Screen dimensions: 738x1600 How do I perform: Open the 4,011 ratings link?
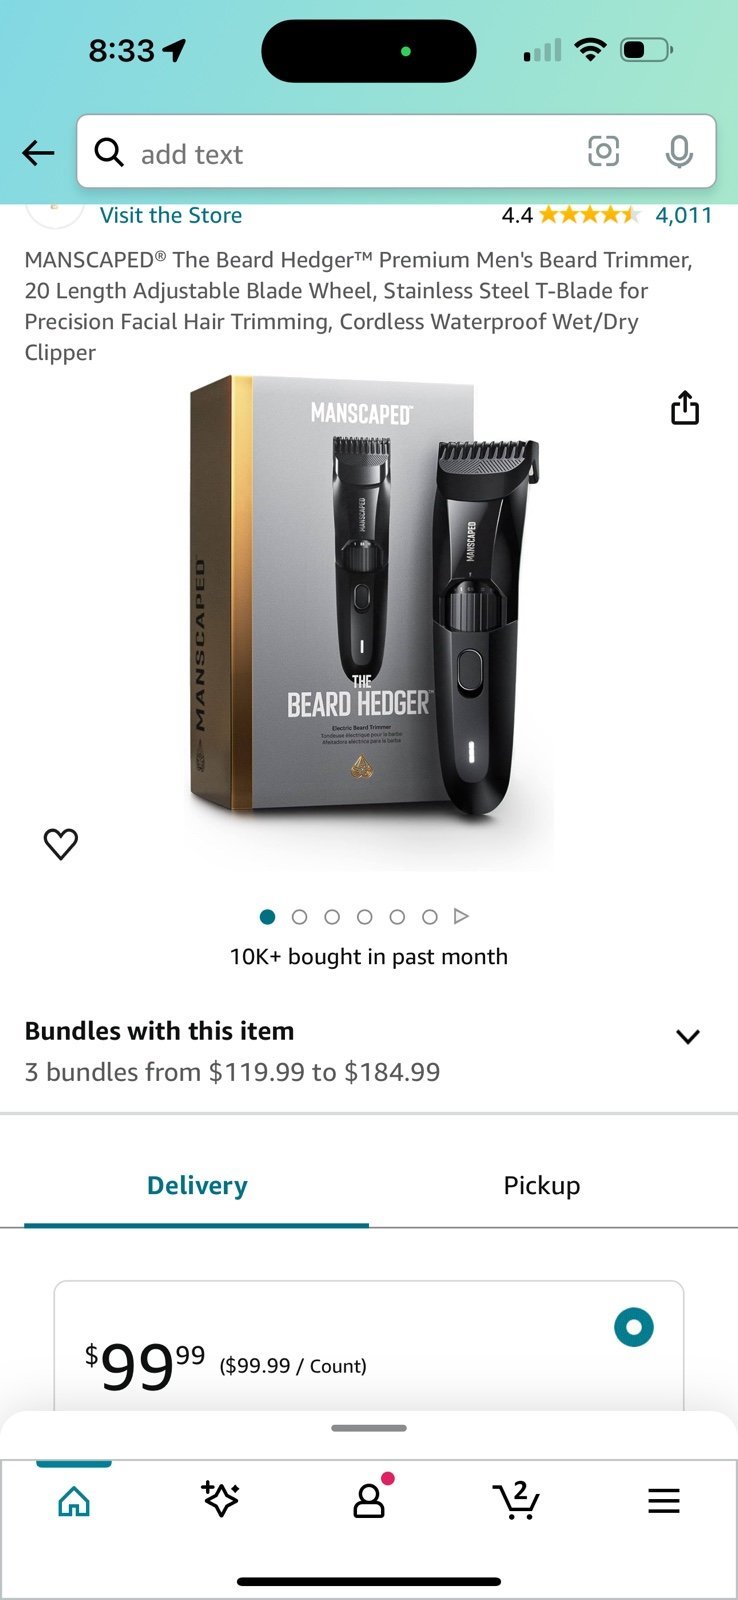tap(684, 215)
